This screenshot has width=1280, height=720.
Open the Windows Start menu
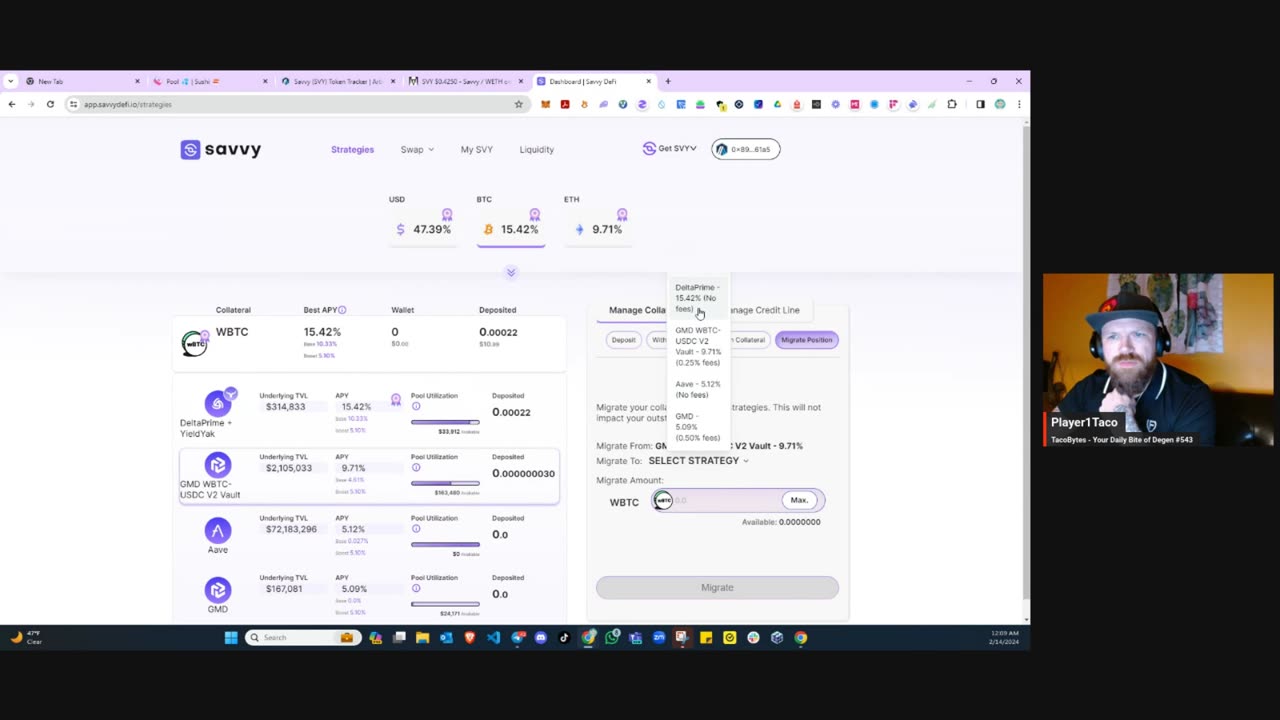click(x=231, y=637)
